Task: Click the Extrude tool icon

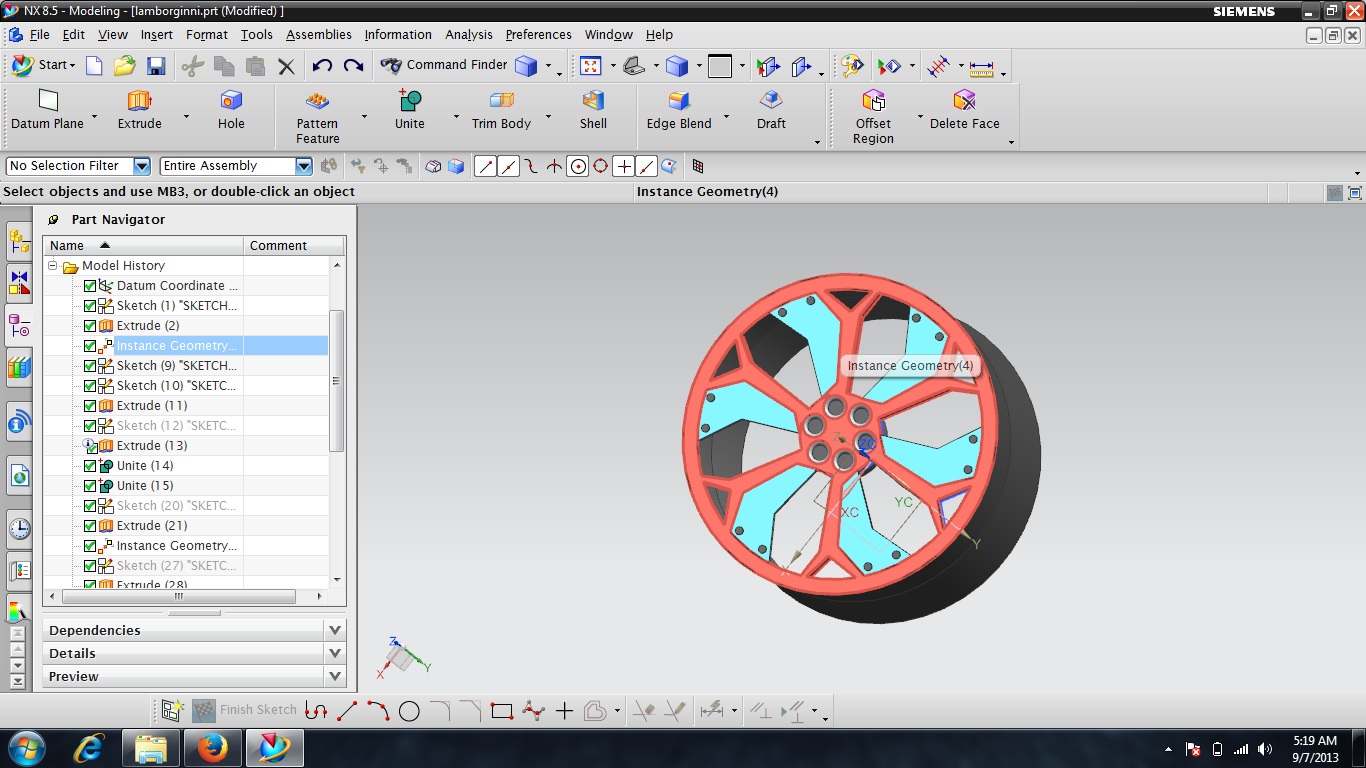Action: (x=139, y=101)
